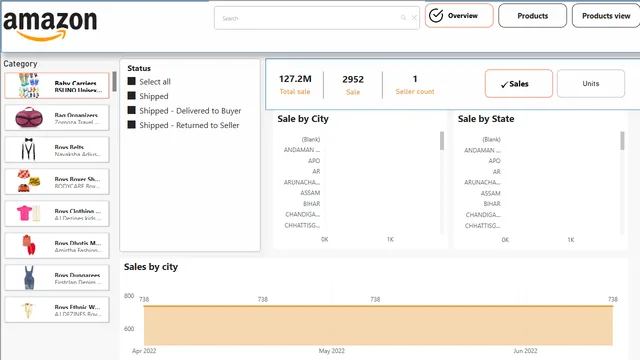This screenshot has height=360, width=640.
Task: Toggle Shipped - Returned to Seller checkbox
Action: [x=131, y=124]
